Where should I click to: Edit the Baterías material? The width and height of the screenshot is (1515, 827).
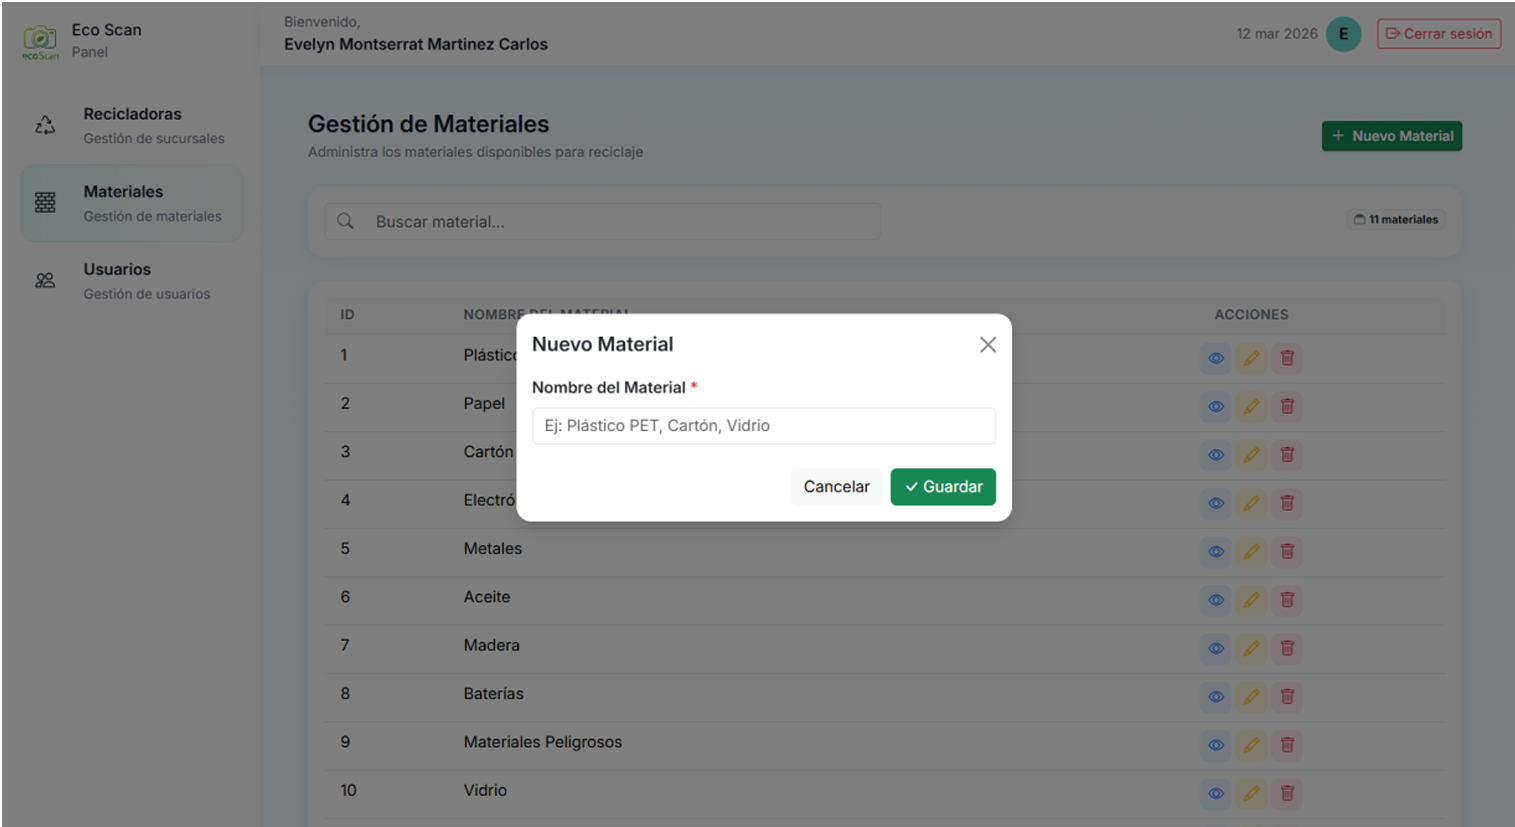(x=1251, y=696)
